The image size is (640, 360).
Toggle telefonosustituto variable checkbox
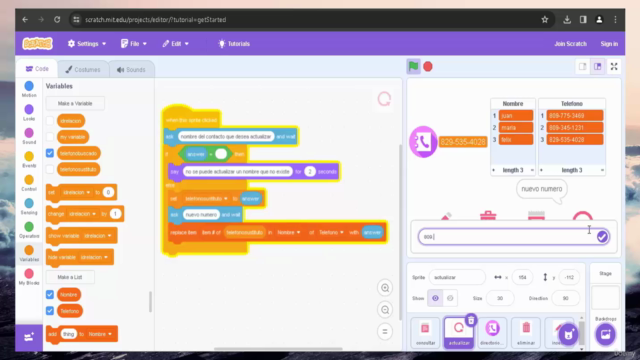click(x=50, y=169)
